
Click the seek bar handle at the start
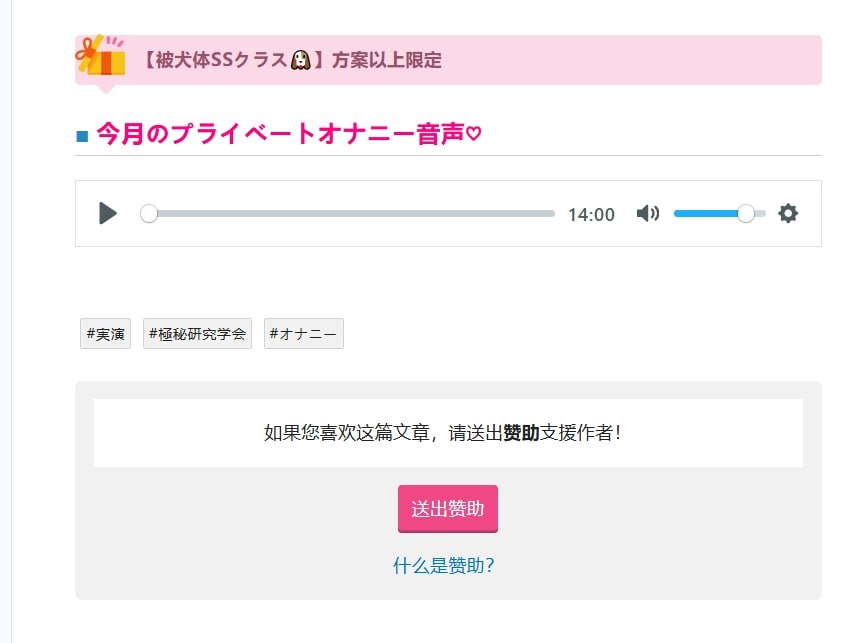click(149, 213)
